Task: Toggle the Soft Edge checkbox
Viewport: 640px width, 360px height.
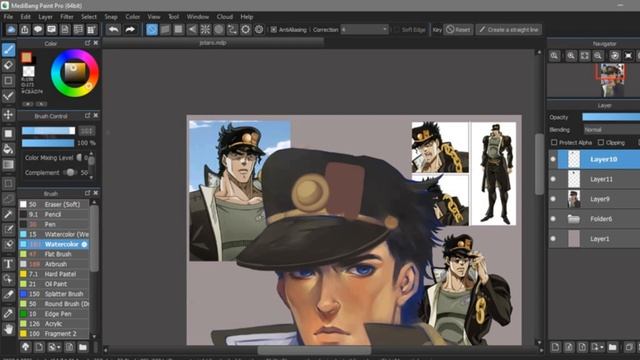Action: pyautogui.click(x=396, y=29)
